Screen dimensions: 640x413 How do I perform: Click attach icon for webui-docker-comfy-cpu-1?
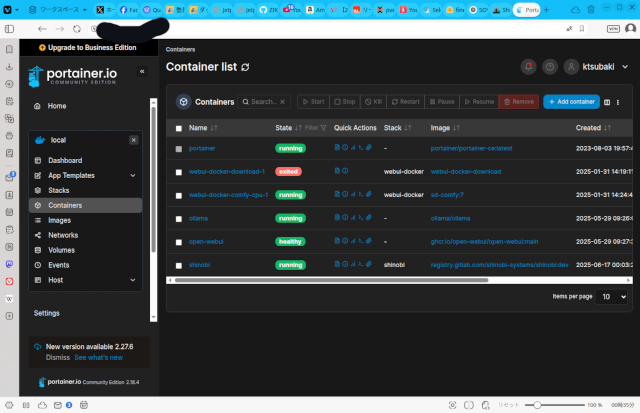(x=369, y=194)
